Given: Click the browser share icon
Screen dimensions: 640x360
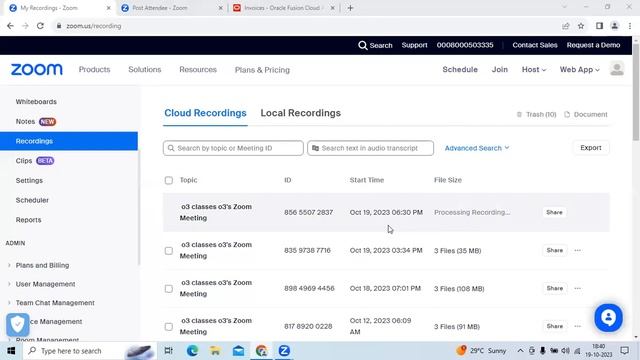Looking at the screenshot, I should (x=565, y=26).
